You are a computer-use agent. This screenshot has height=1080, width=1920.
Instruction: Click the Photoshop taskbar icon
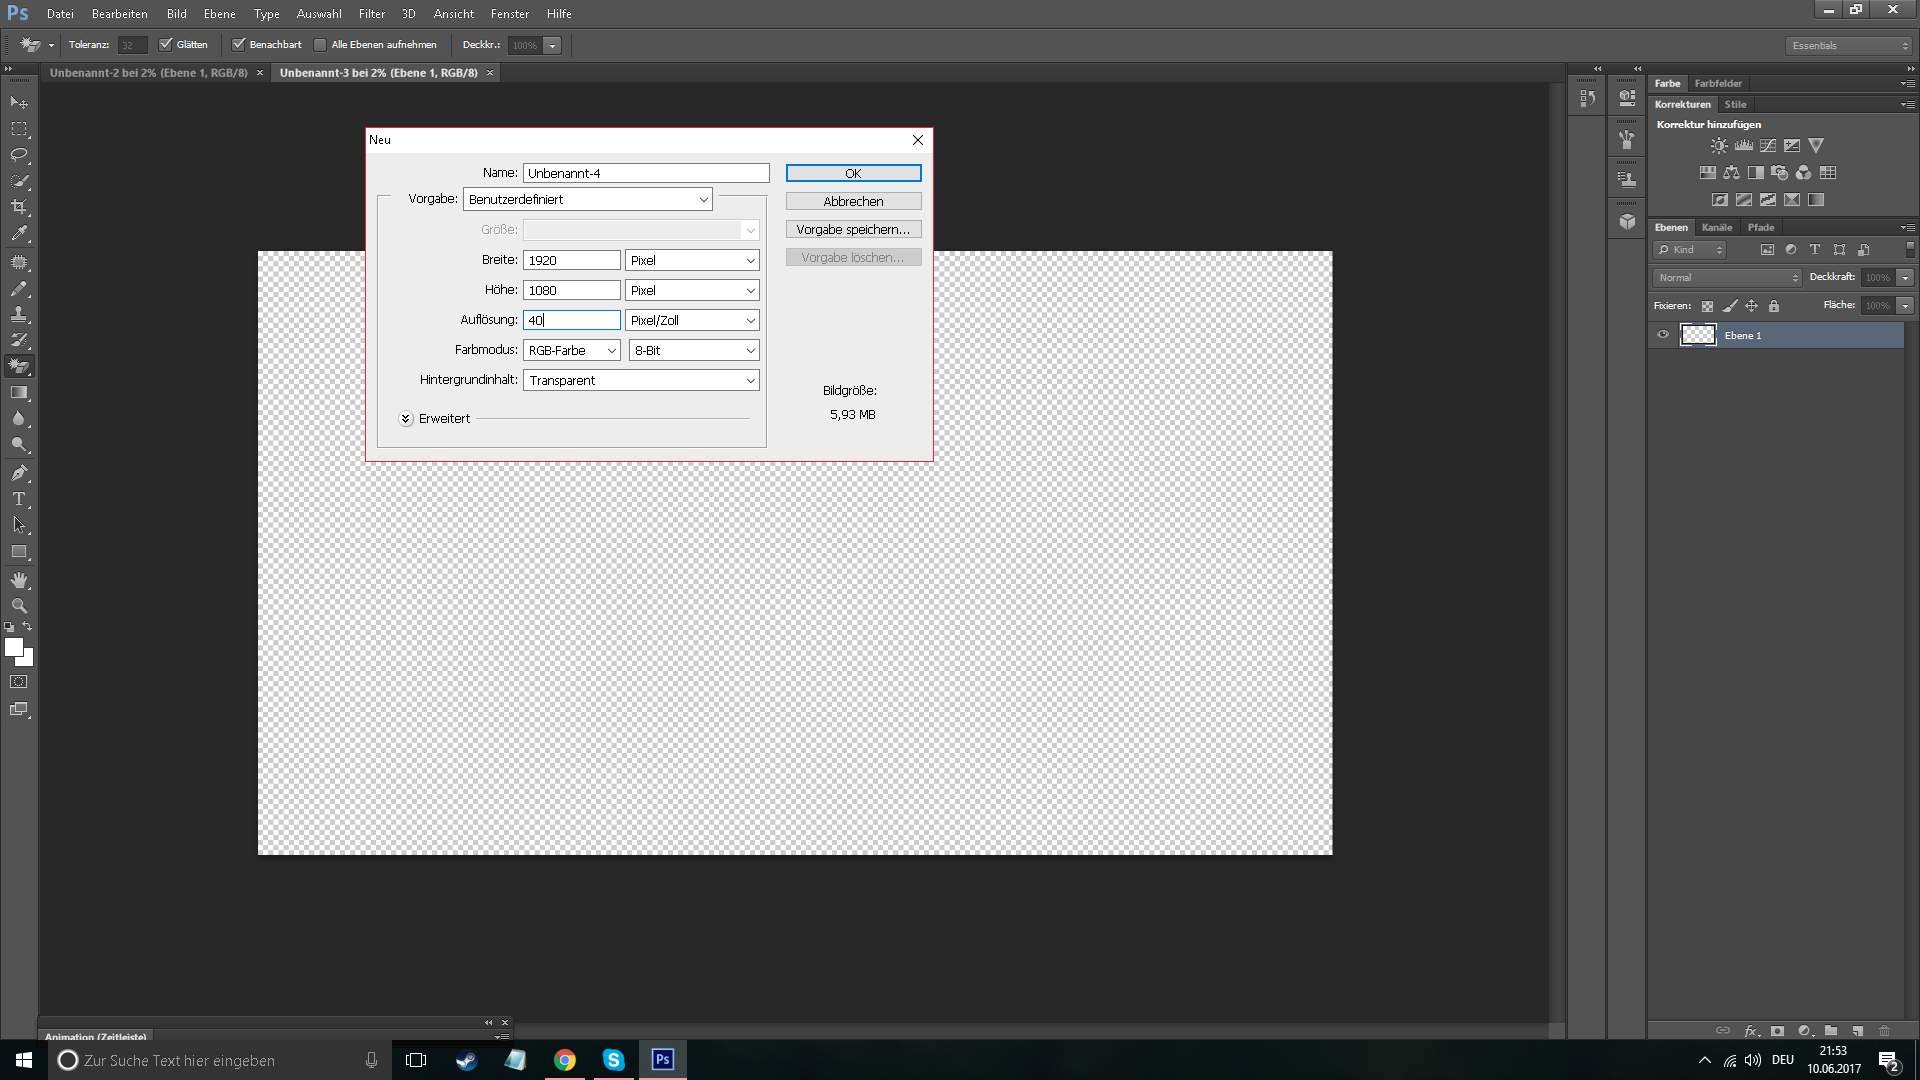662,1060
